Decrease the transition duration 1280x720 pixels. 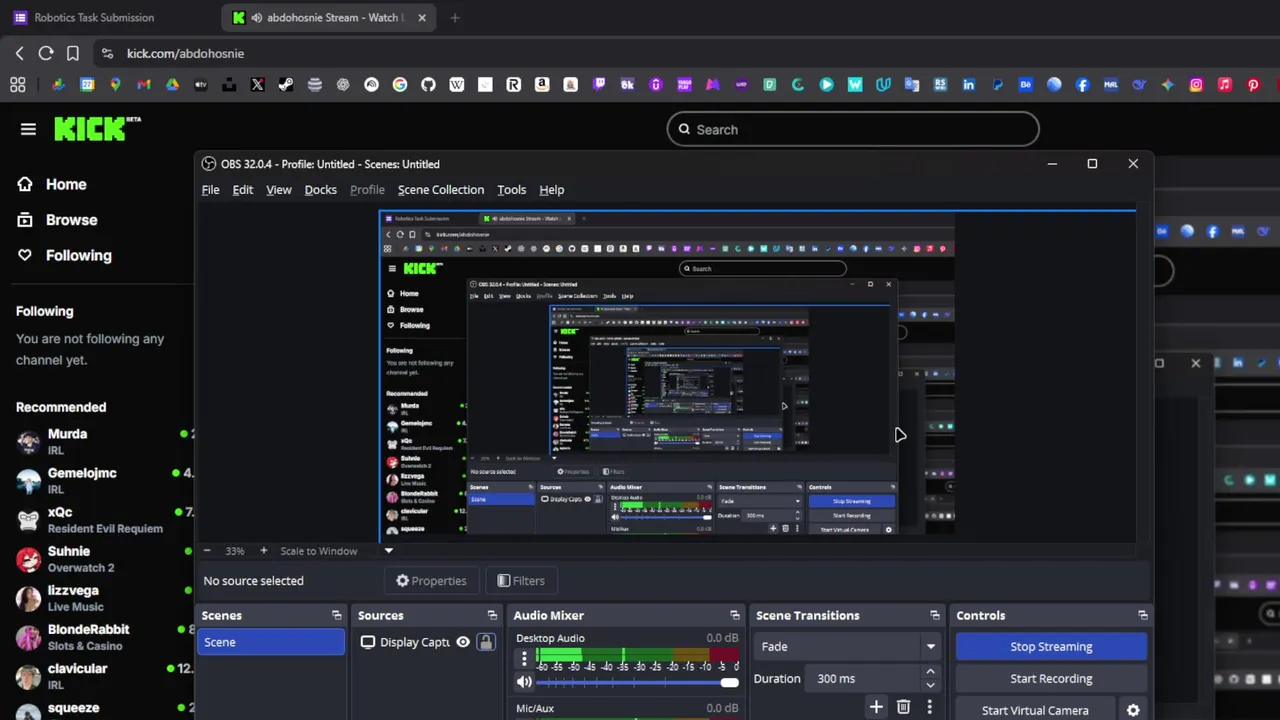coord(930,685)
